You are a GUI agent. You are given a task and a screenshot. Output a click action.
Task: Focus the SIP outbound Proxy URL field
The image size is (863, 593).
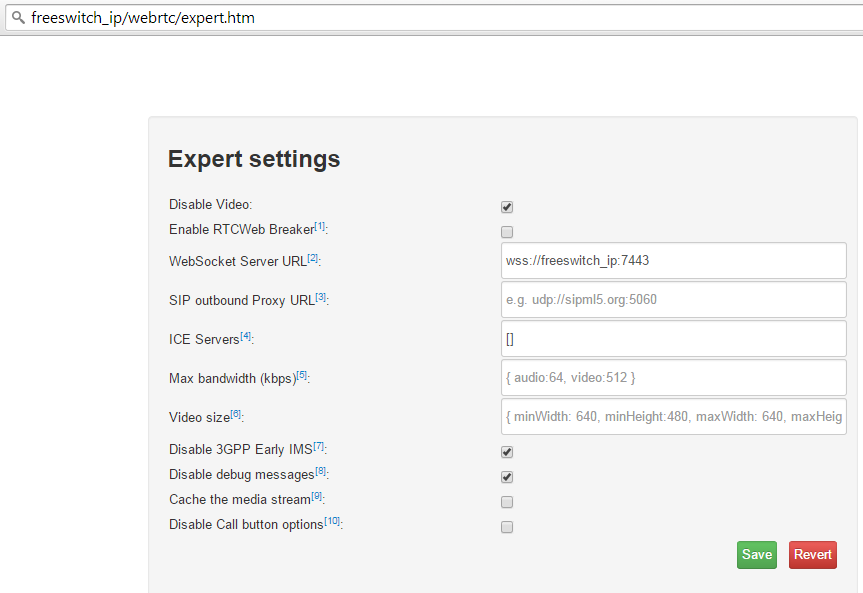pos(674,300)
